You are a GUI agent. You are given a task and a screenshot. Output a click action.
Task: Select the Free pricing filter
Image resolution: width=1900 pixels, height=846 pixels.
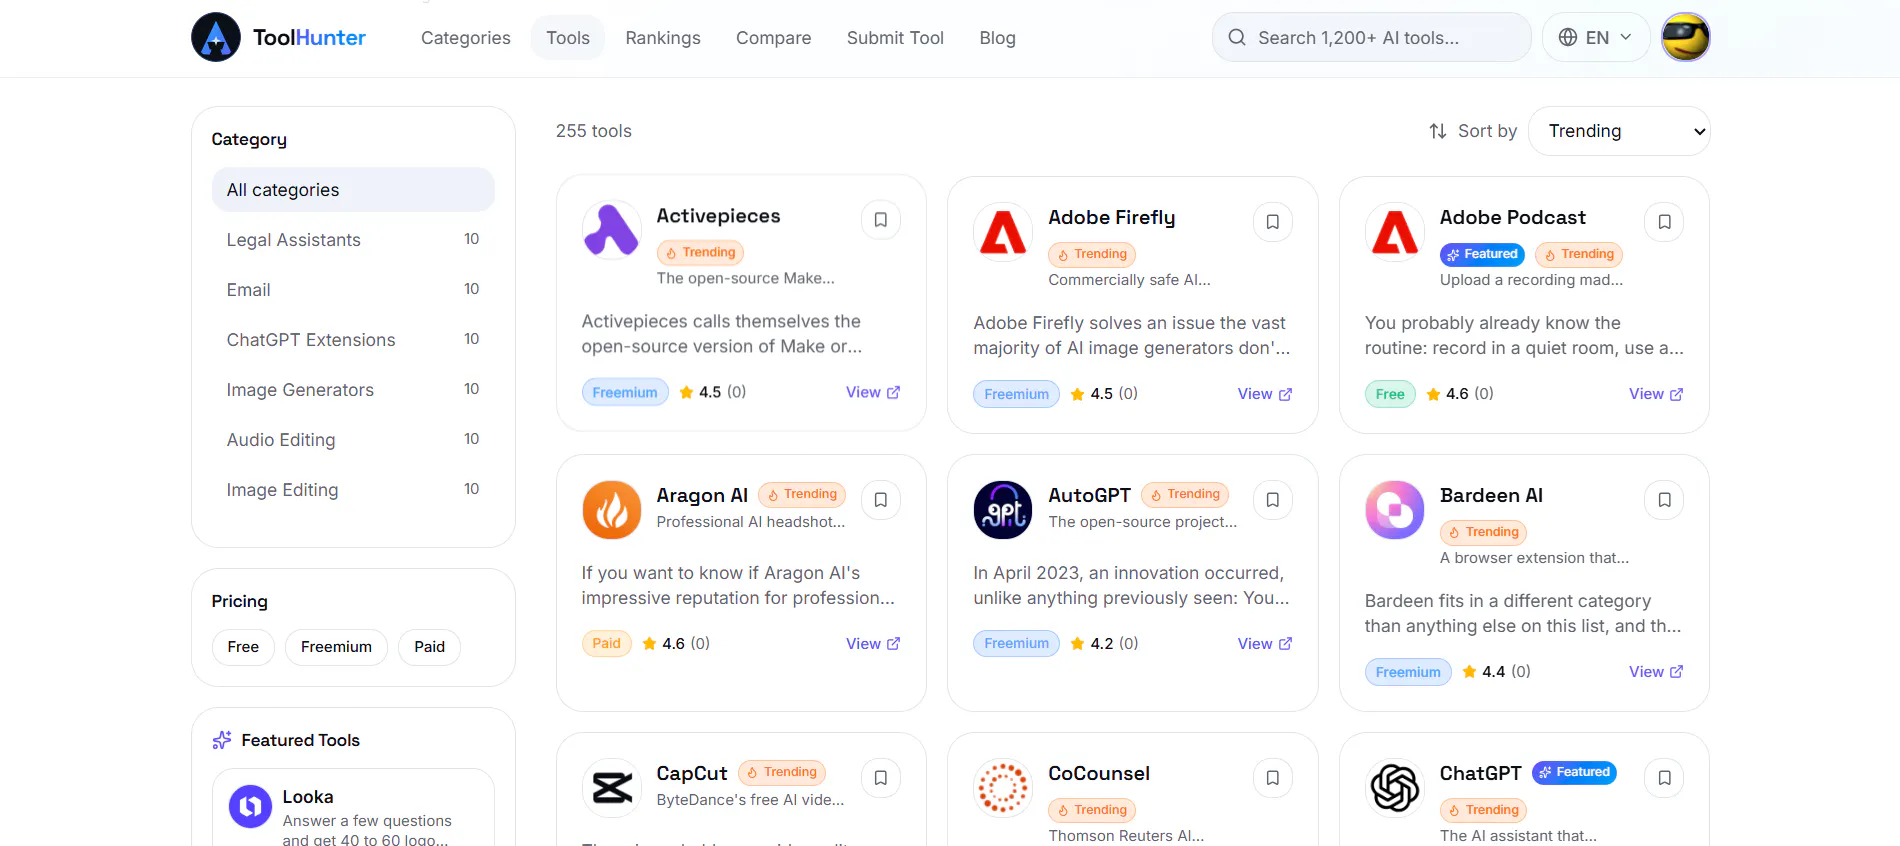click(x=243, y=647)
